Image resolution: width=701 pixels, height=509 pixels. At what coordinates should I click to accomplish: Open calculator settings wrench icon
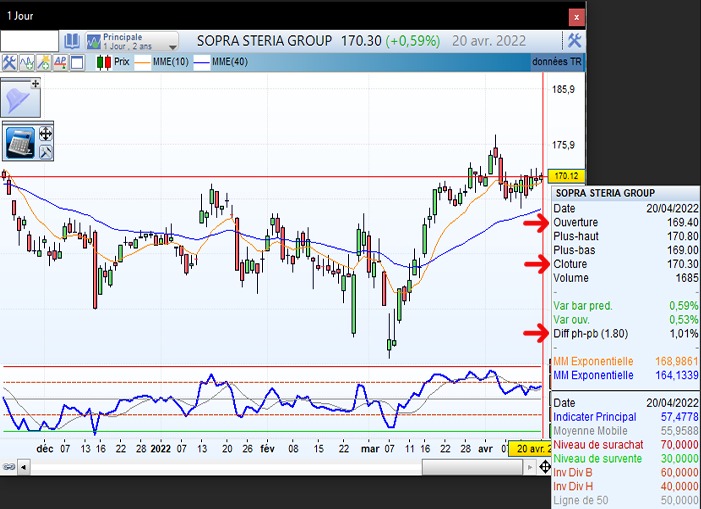[46, 152]
